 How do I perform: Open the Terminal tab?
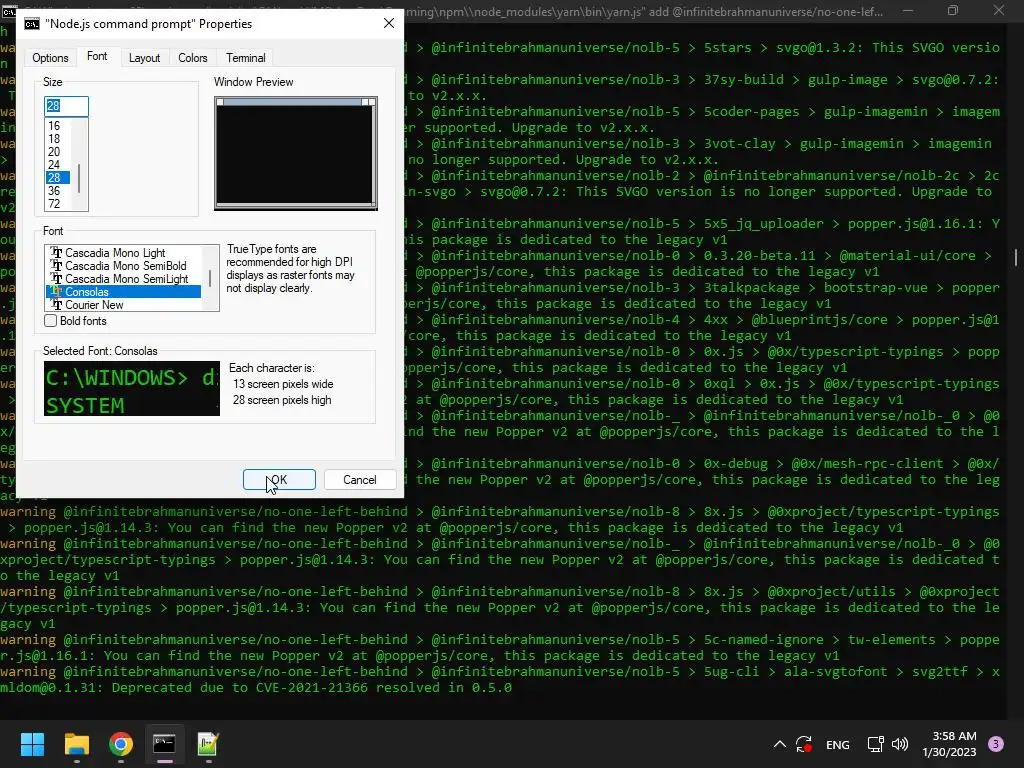click(x=246, y=57)
